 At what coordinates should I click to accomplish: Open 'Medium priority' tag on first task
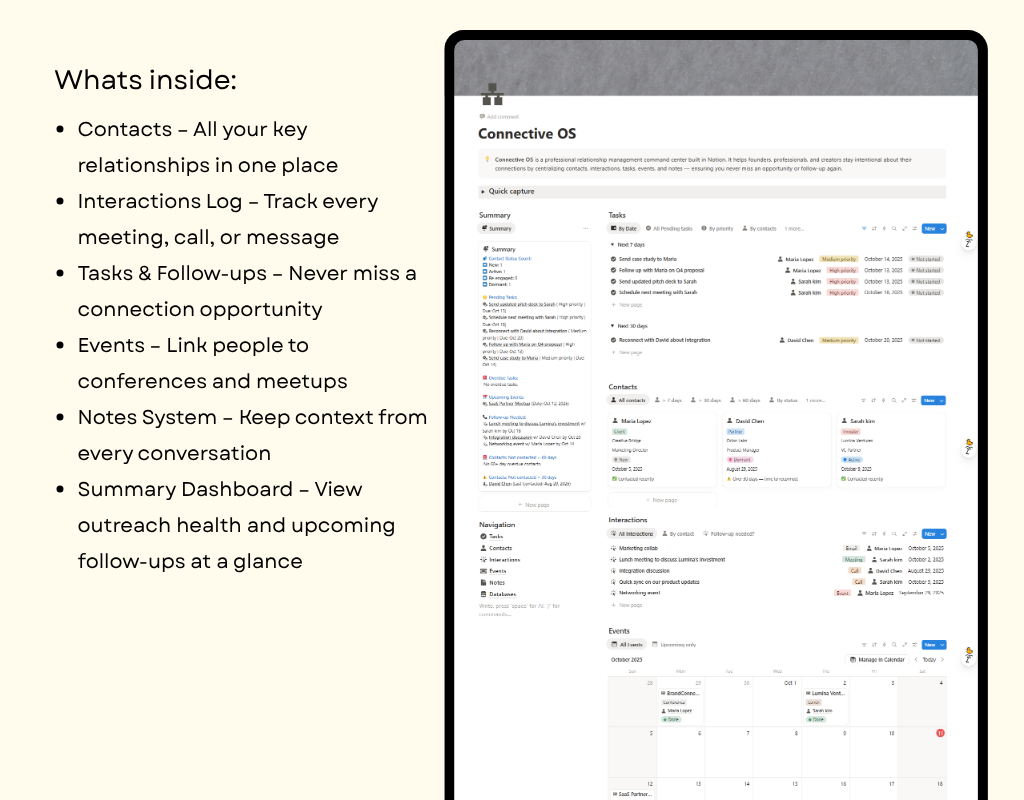click(839, 259)
